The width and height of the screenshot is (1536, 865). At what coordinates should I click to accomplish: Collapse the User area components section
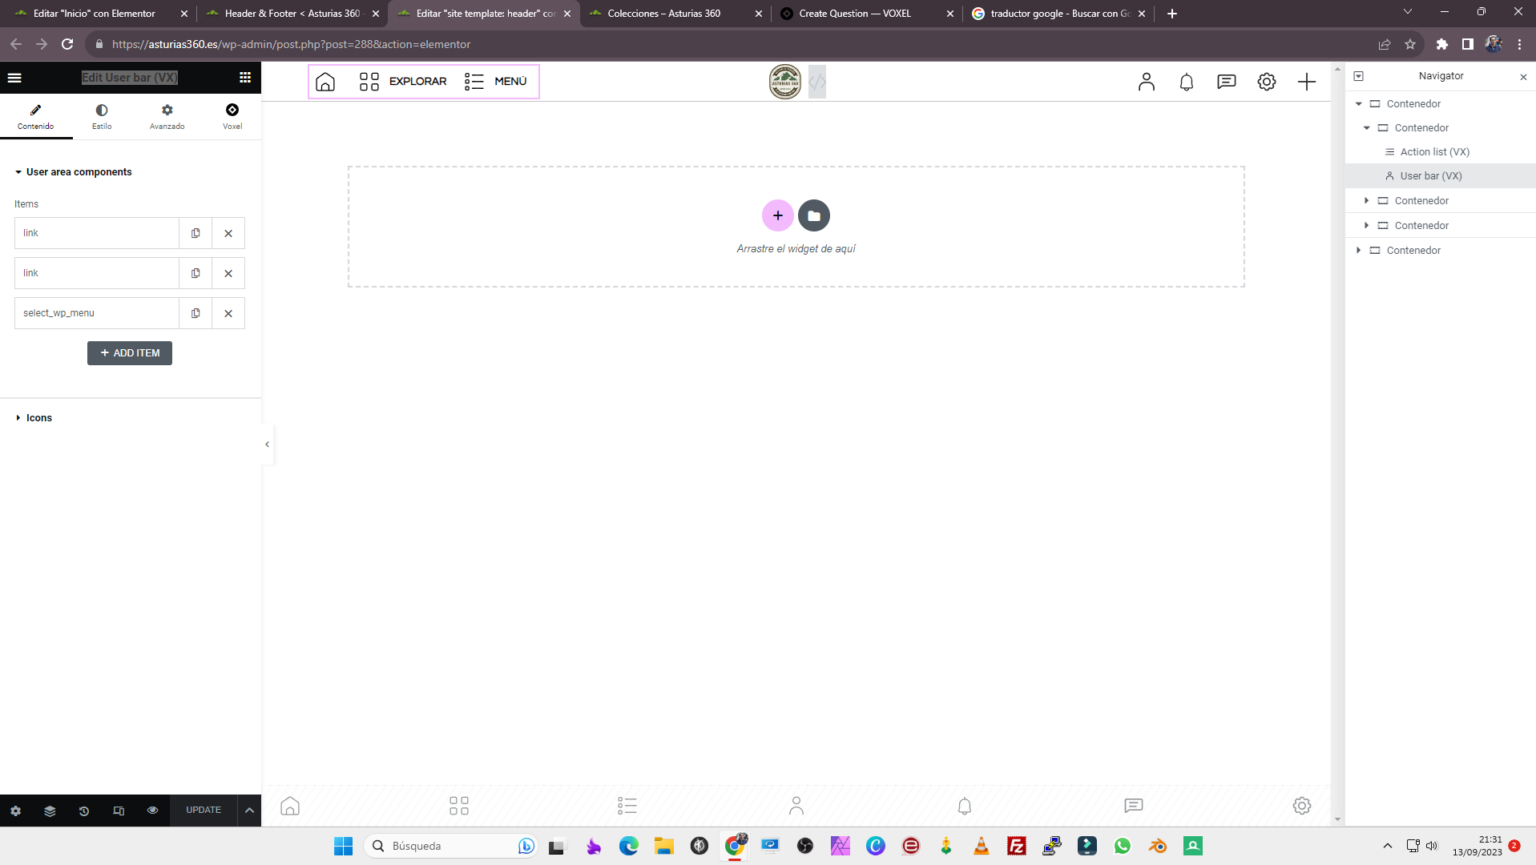tap(72, 171)
